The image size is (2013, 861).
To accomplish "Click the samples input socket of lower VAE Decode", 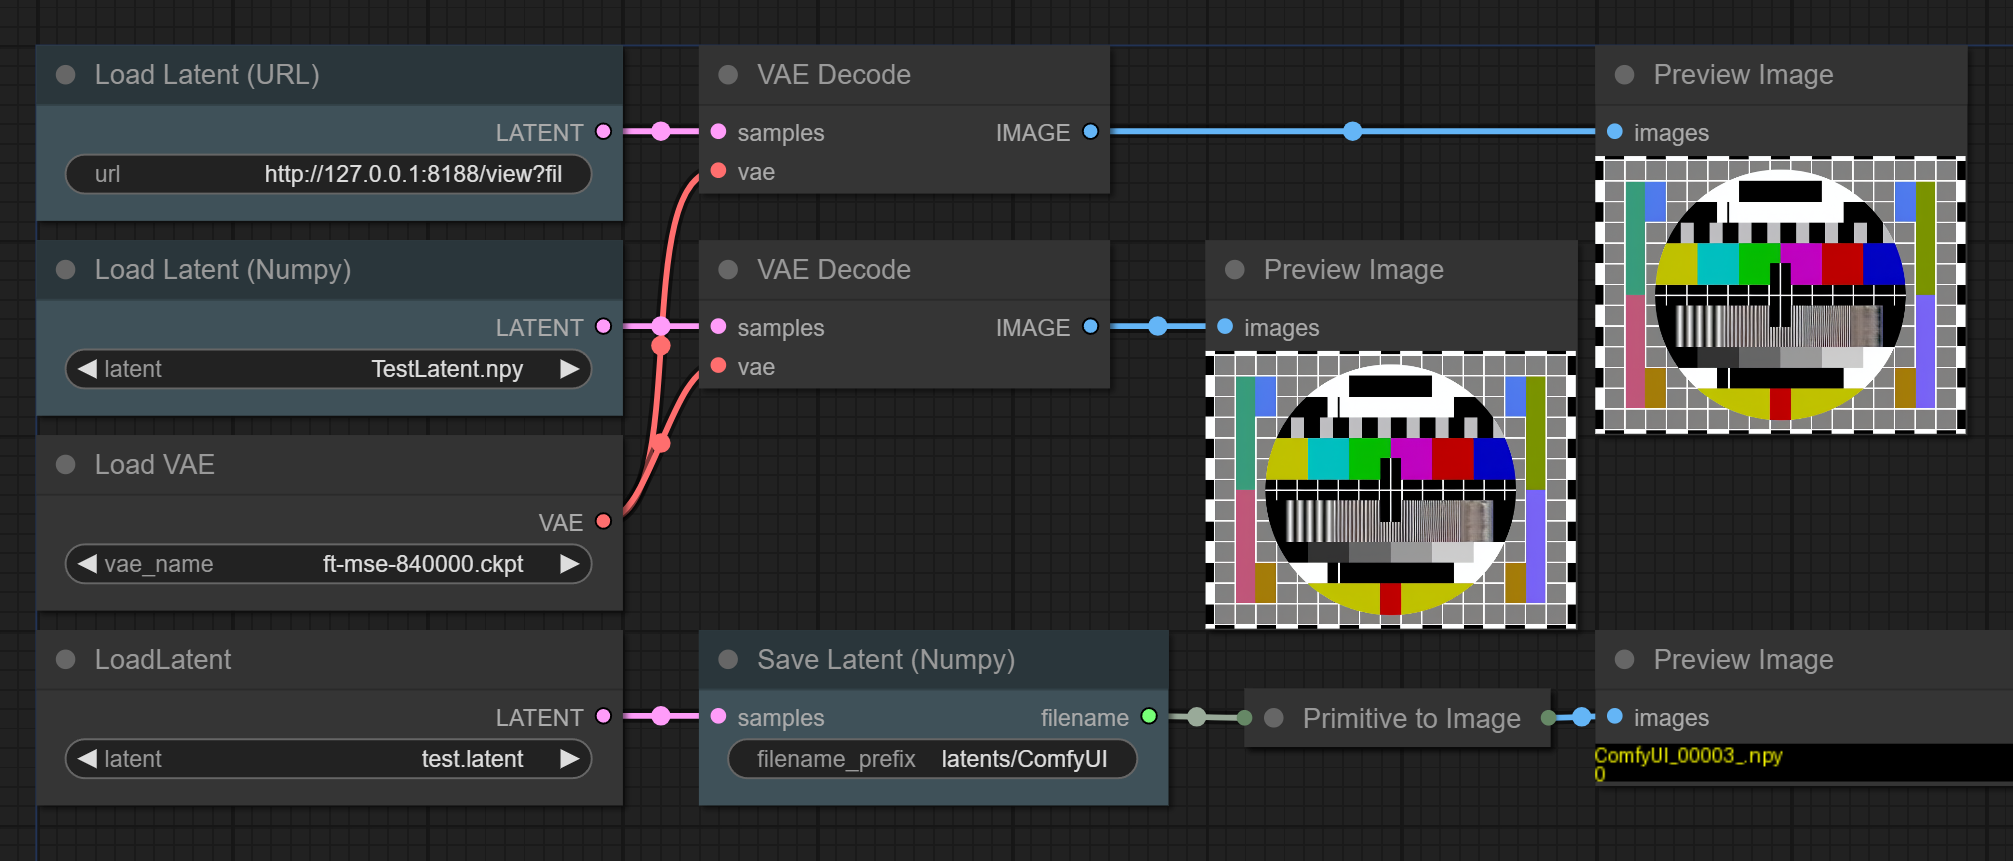I will pos(718,326).
